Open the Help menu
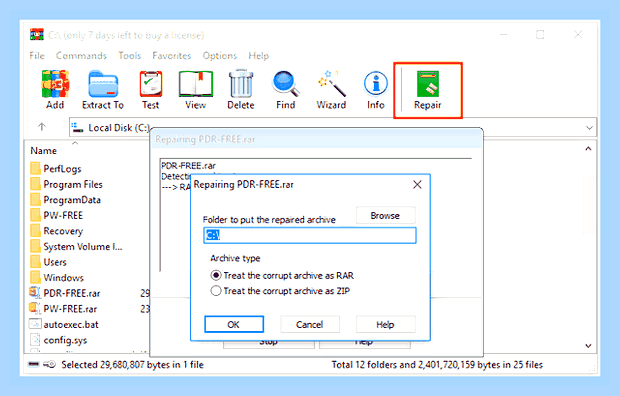The image size is (620, 396). click(x=259, y=55)
